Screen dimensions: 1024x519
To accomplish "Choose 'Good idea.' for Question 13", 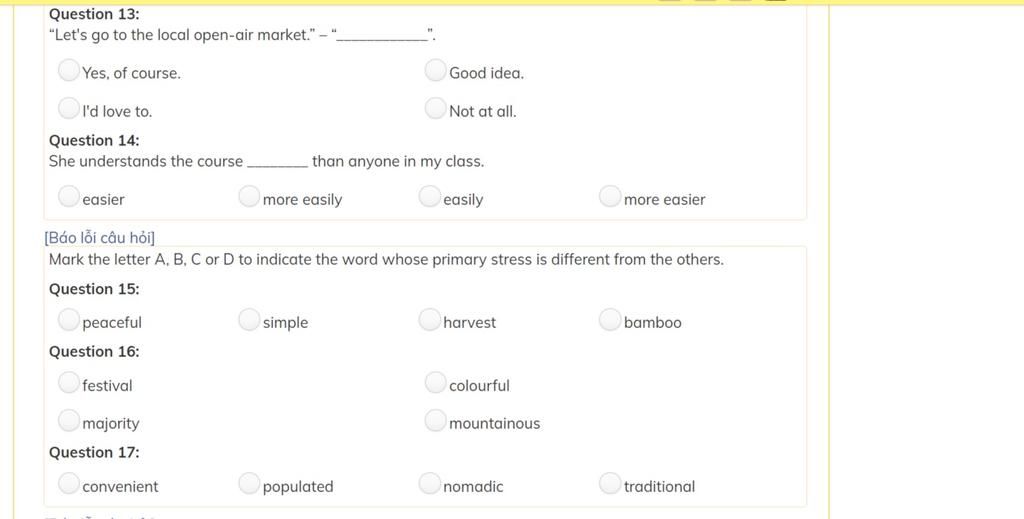I will (436, 70).
